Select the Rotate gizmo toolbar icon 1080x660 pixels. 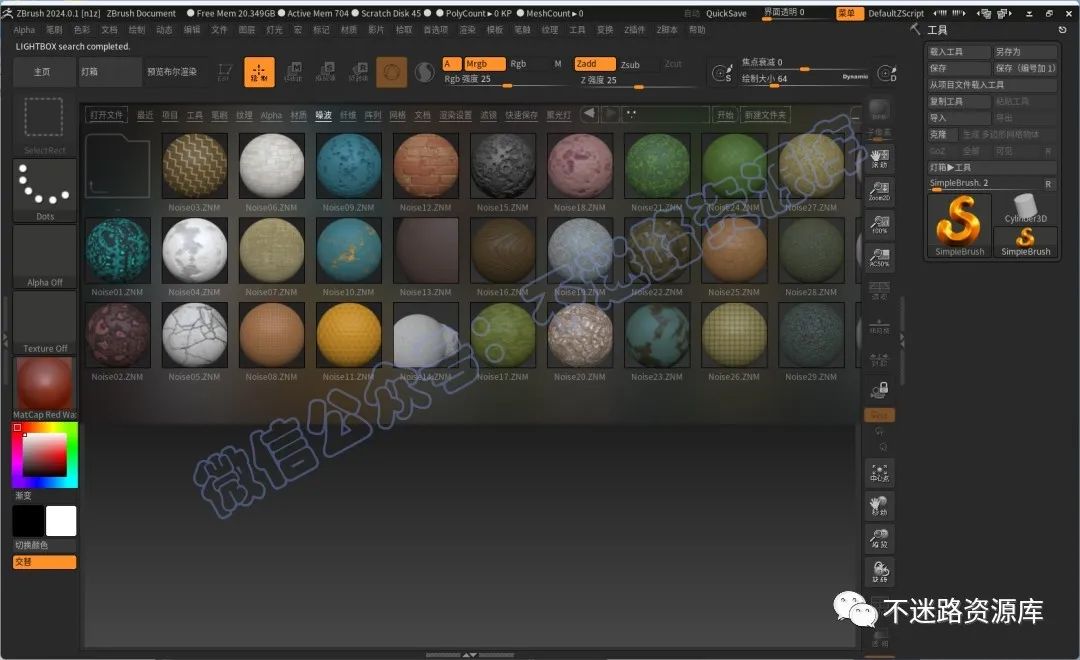(358, 72)
